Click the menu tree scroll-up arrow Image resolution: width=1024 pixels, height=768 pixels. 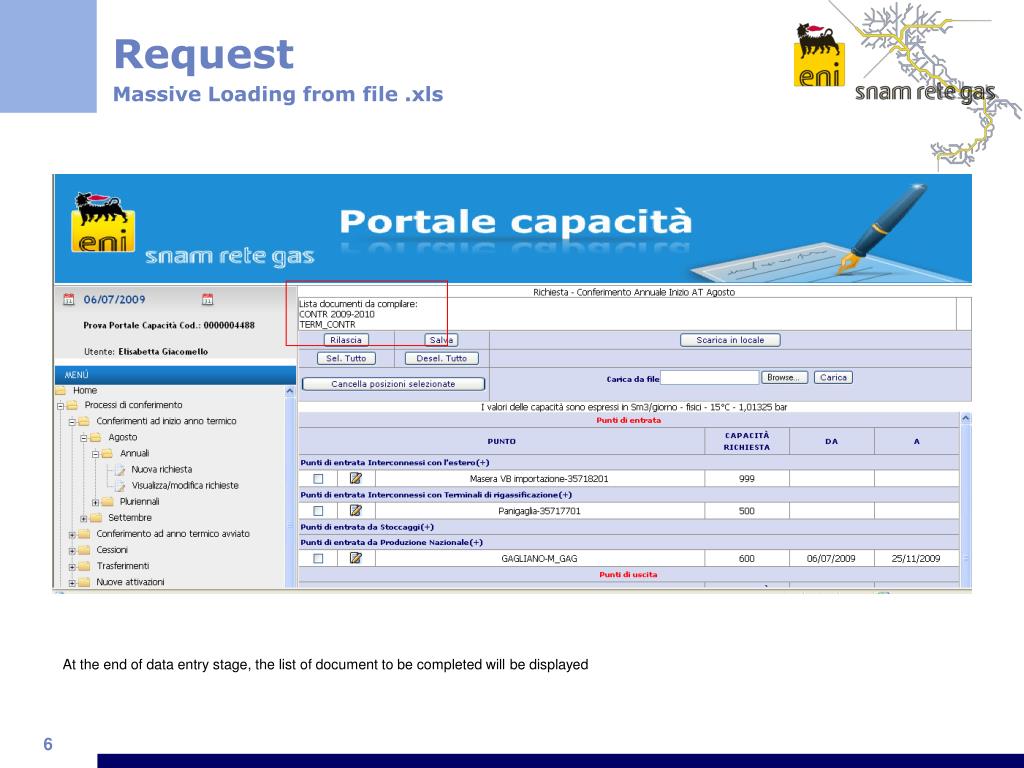(x=290, y=391)
